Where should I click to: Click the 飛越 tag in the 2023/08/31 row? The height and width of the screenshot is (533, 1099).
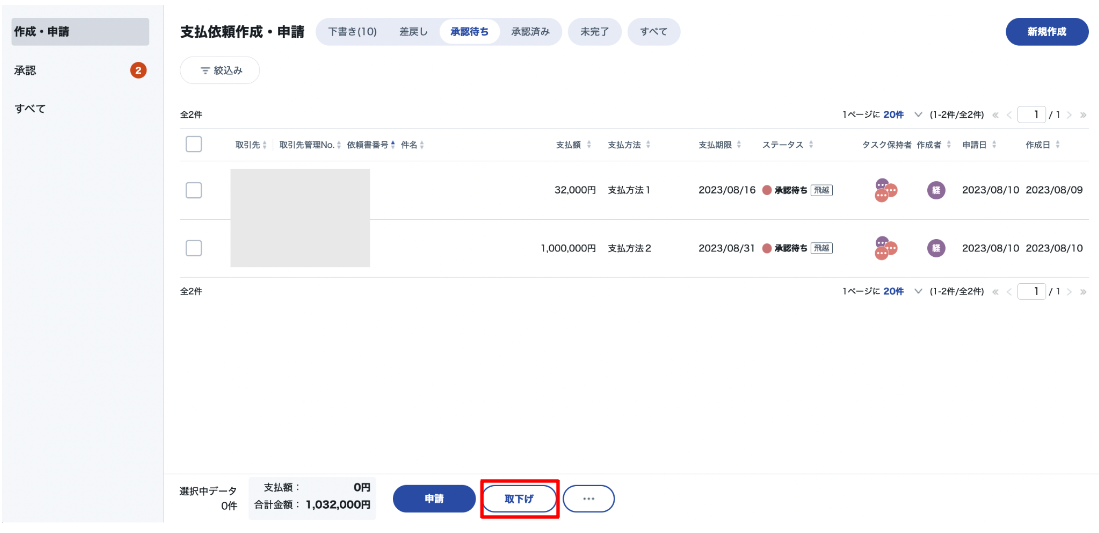pos(821,248)
